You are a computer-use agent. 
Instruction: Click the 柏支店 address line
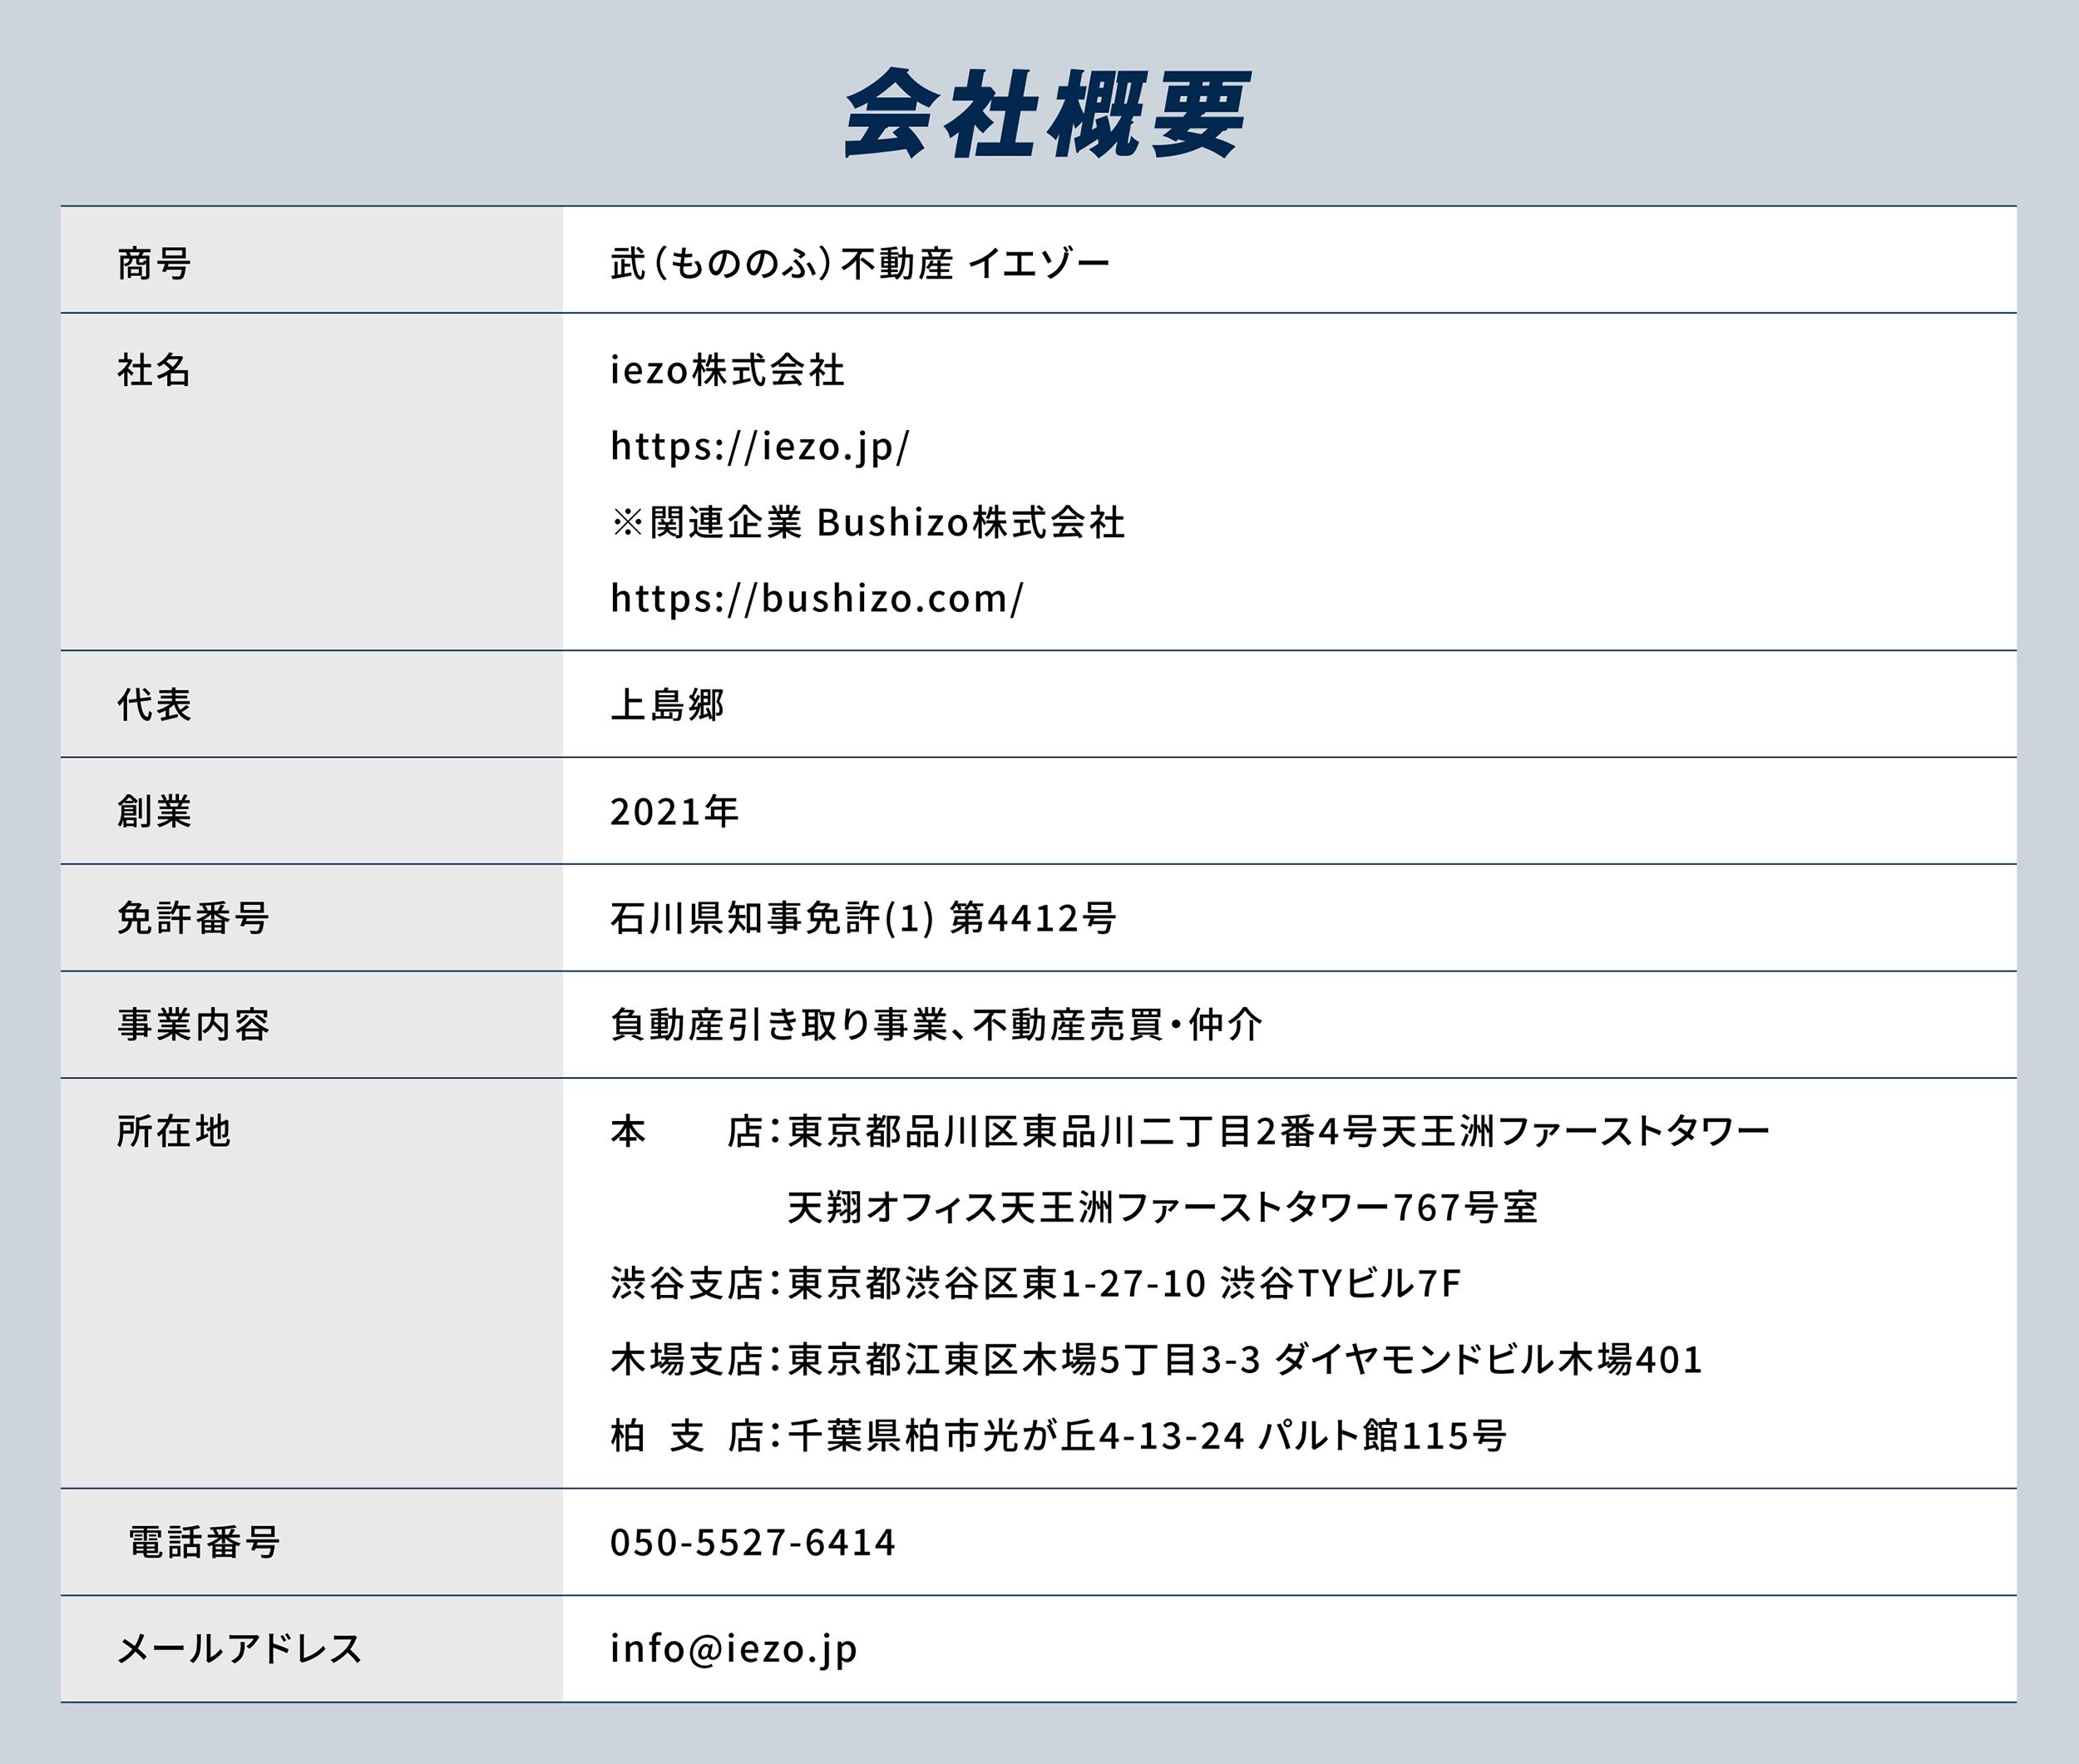point(1057,1435)
